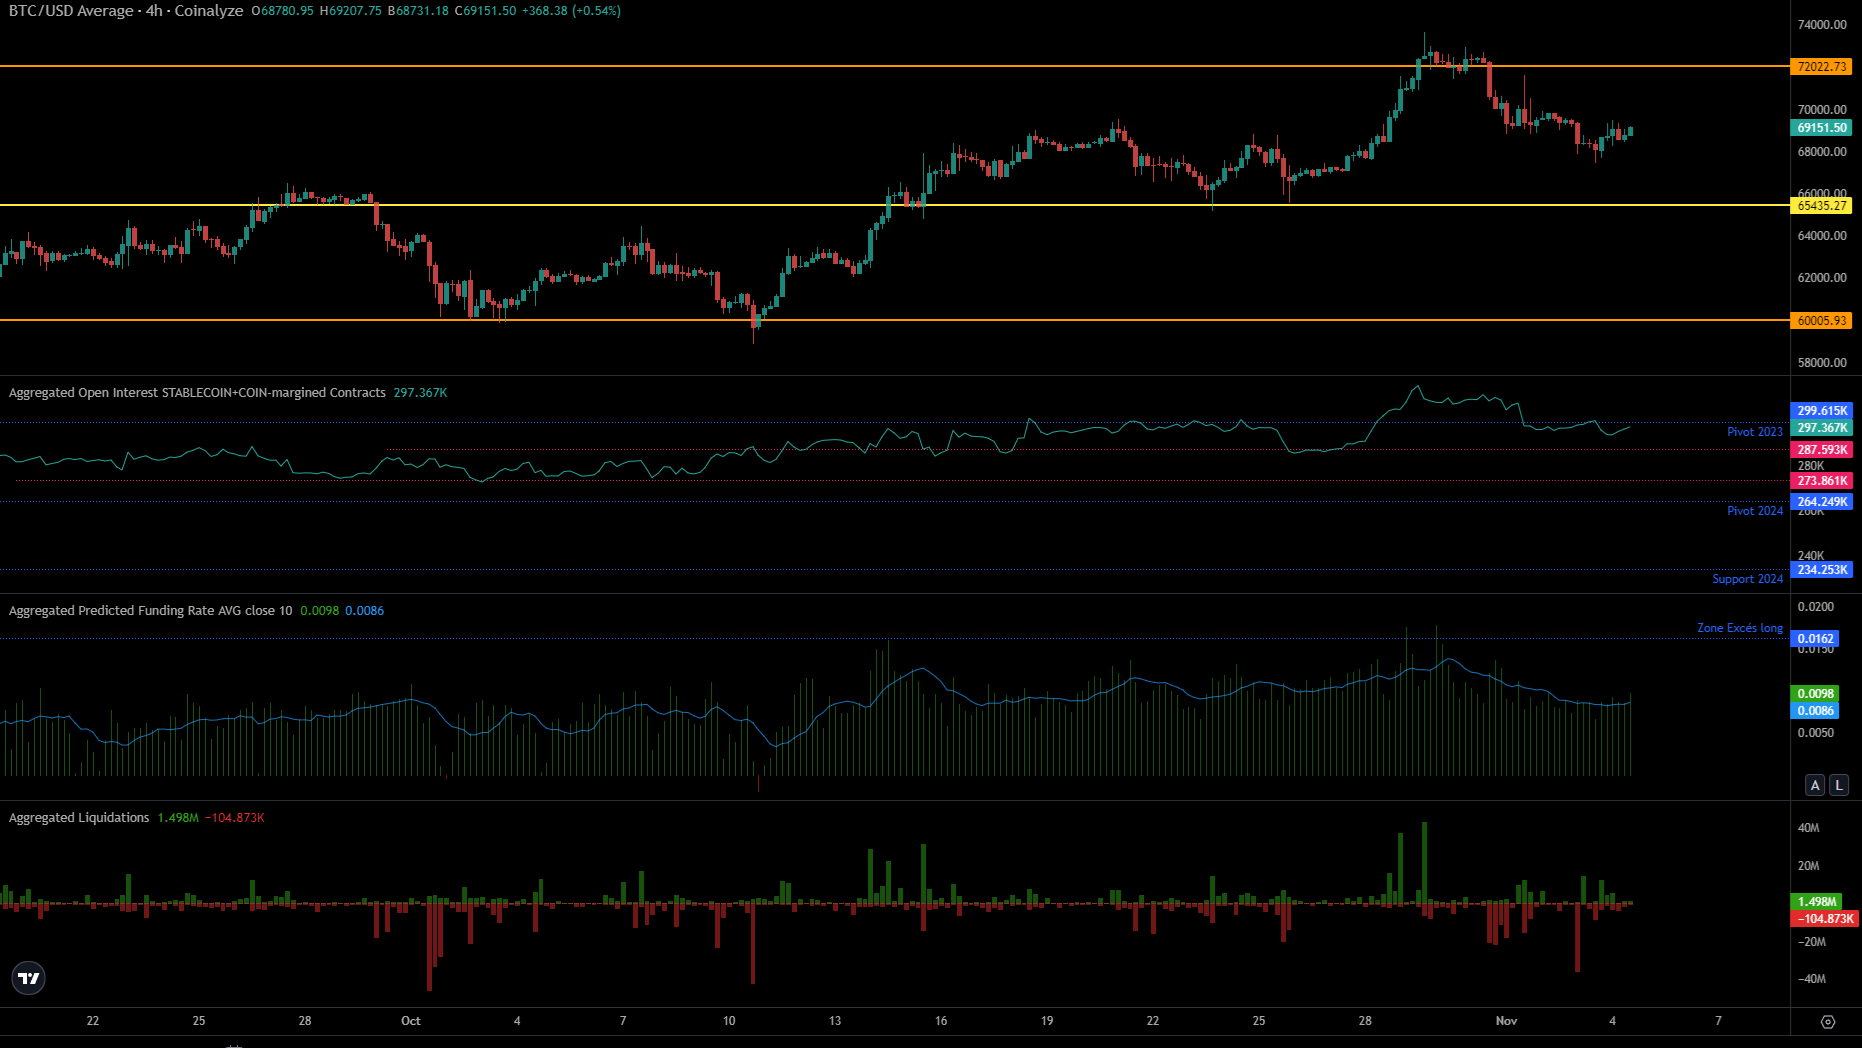Click the H69207.75 high value in header
This screenshot has height=1048, width=1862.
pos(351,11)
